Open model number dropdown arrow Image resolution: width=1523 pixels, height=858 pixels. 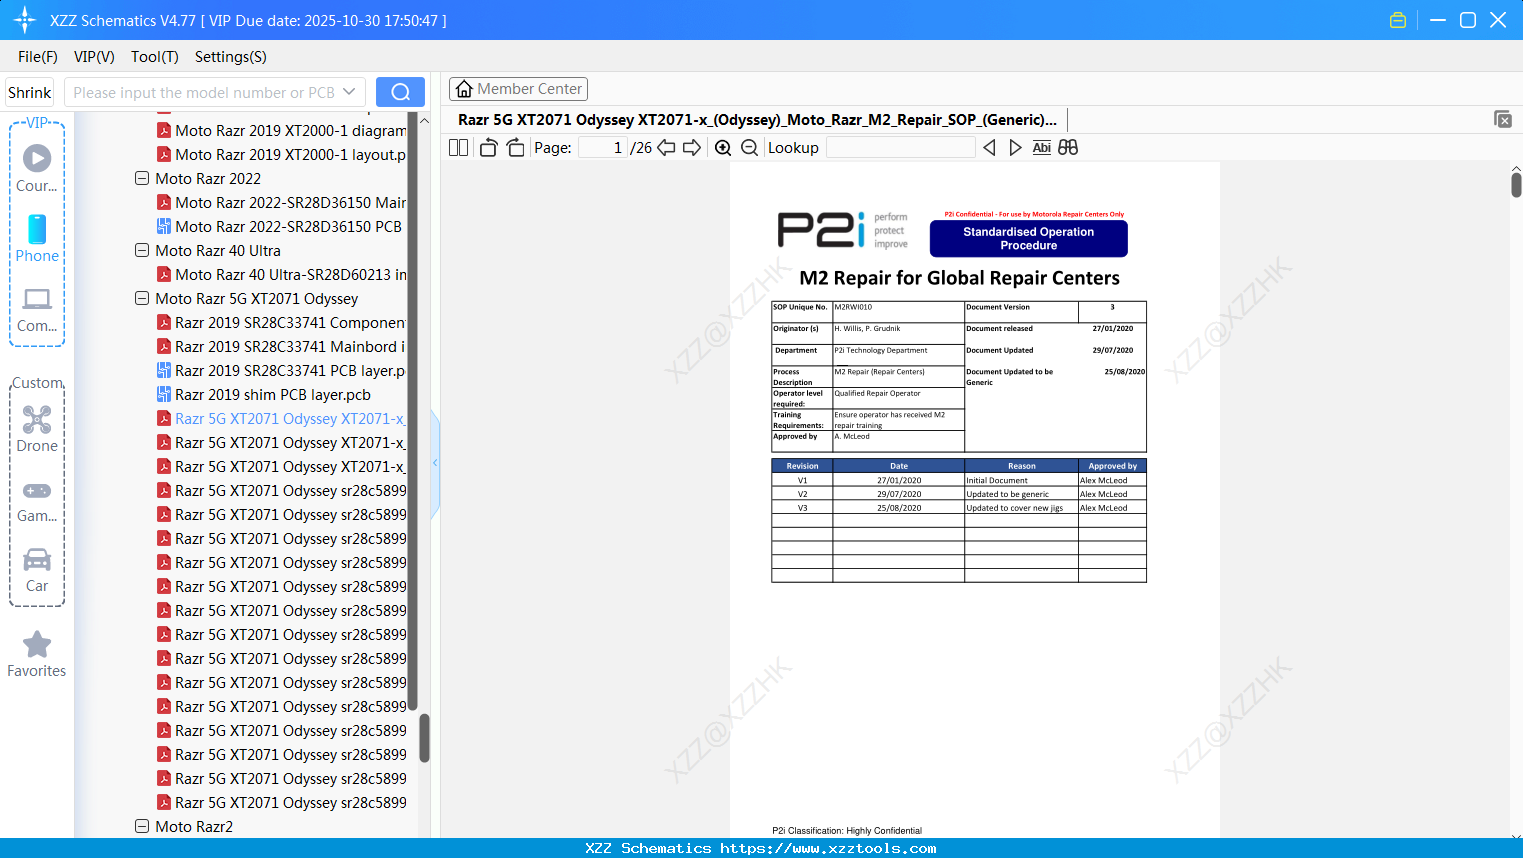(x=349, y=92)
